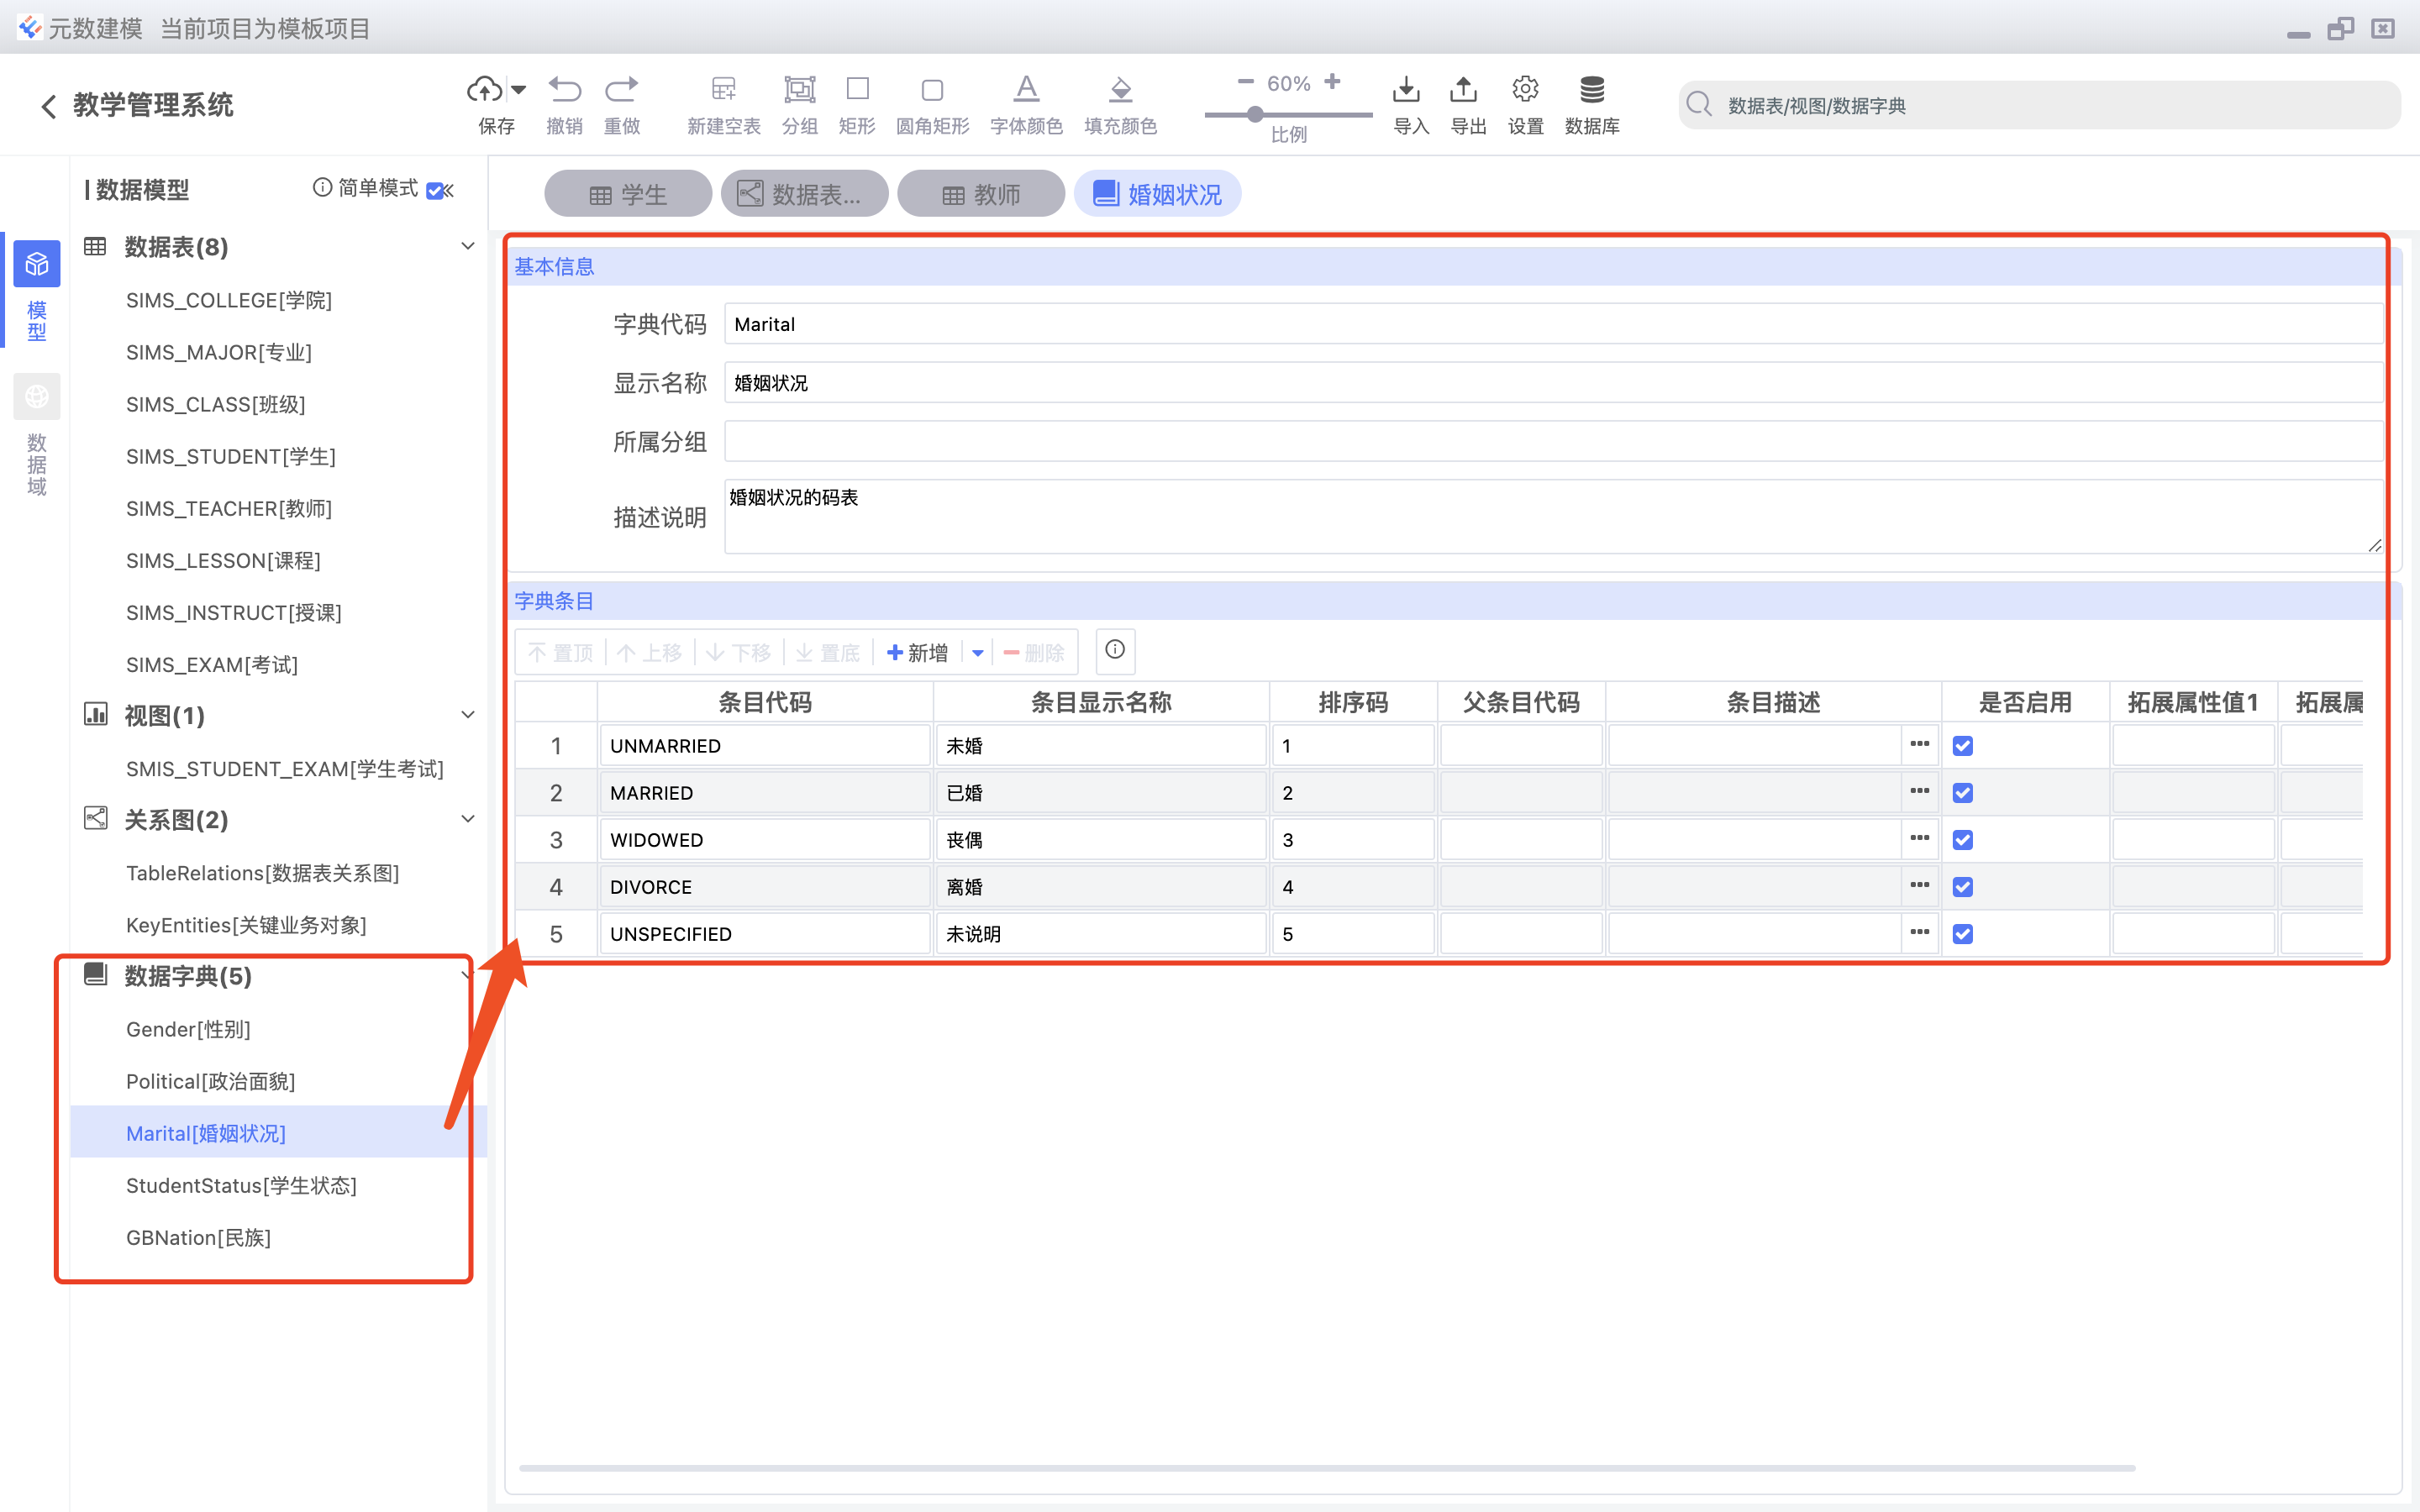Switch to the 教师 tab
This screenshot has width=2420, height=1512.
pos(981,194)
